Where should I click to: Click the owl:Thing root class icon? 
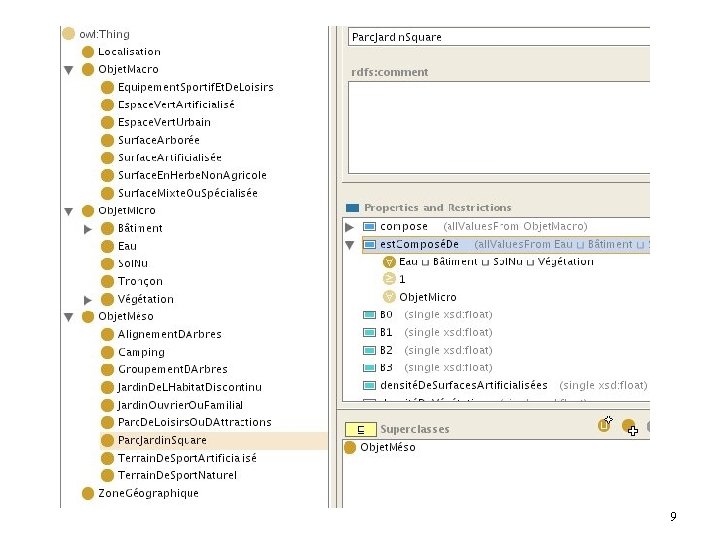(68, 34)
